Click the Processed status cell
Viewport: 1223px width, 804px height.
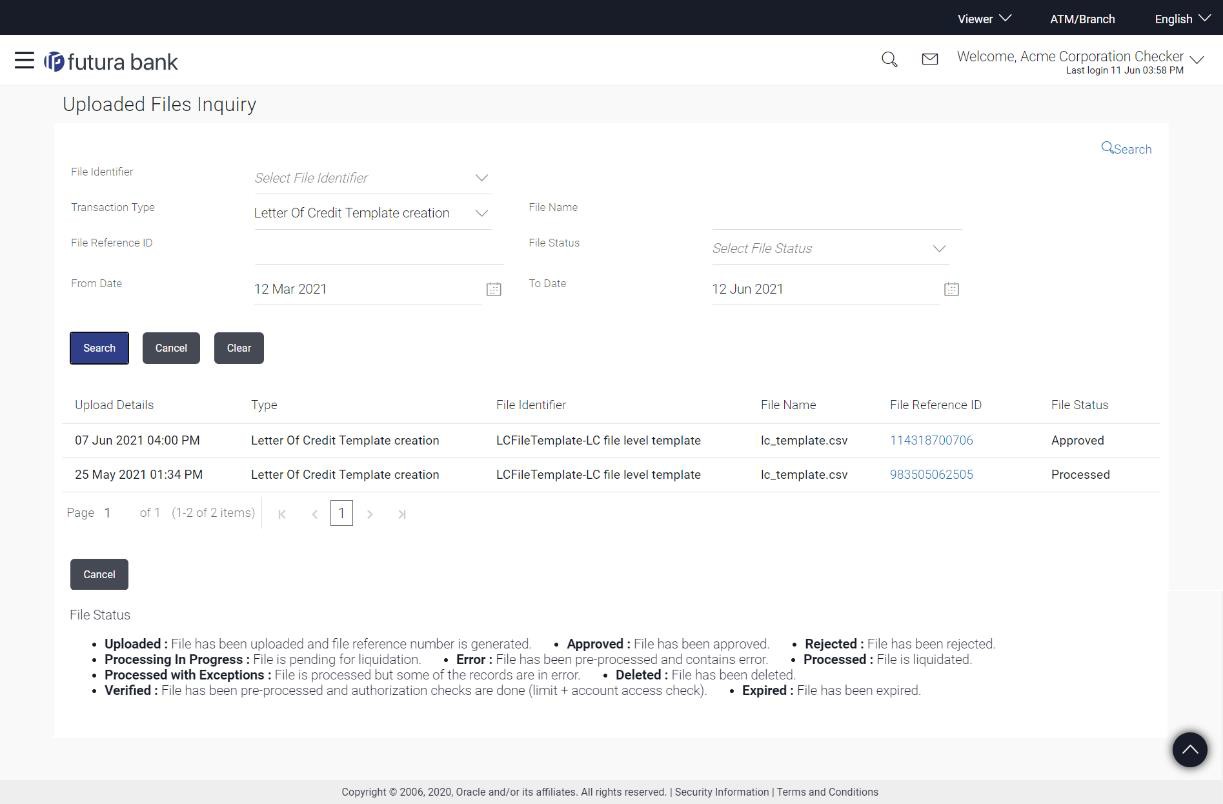pyautogui.click(x=1080, y=475)
